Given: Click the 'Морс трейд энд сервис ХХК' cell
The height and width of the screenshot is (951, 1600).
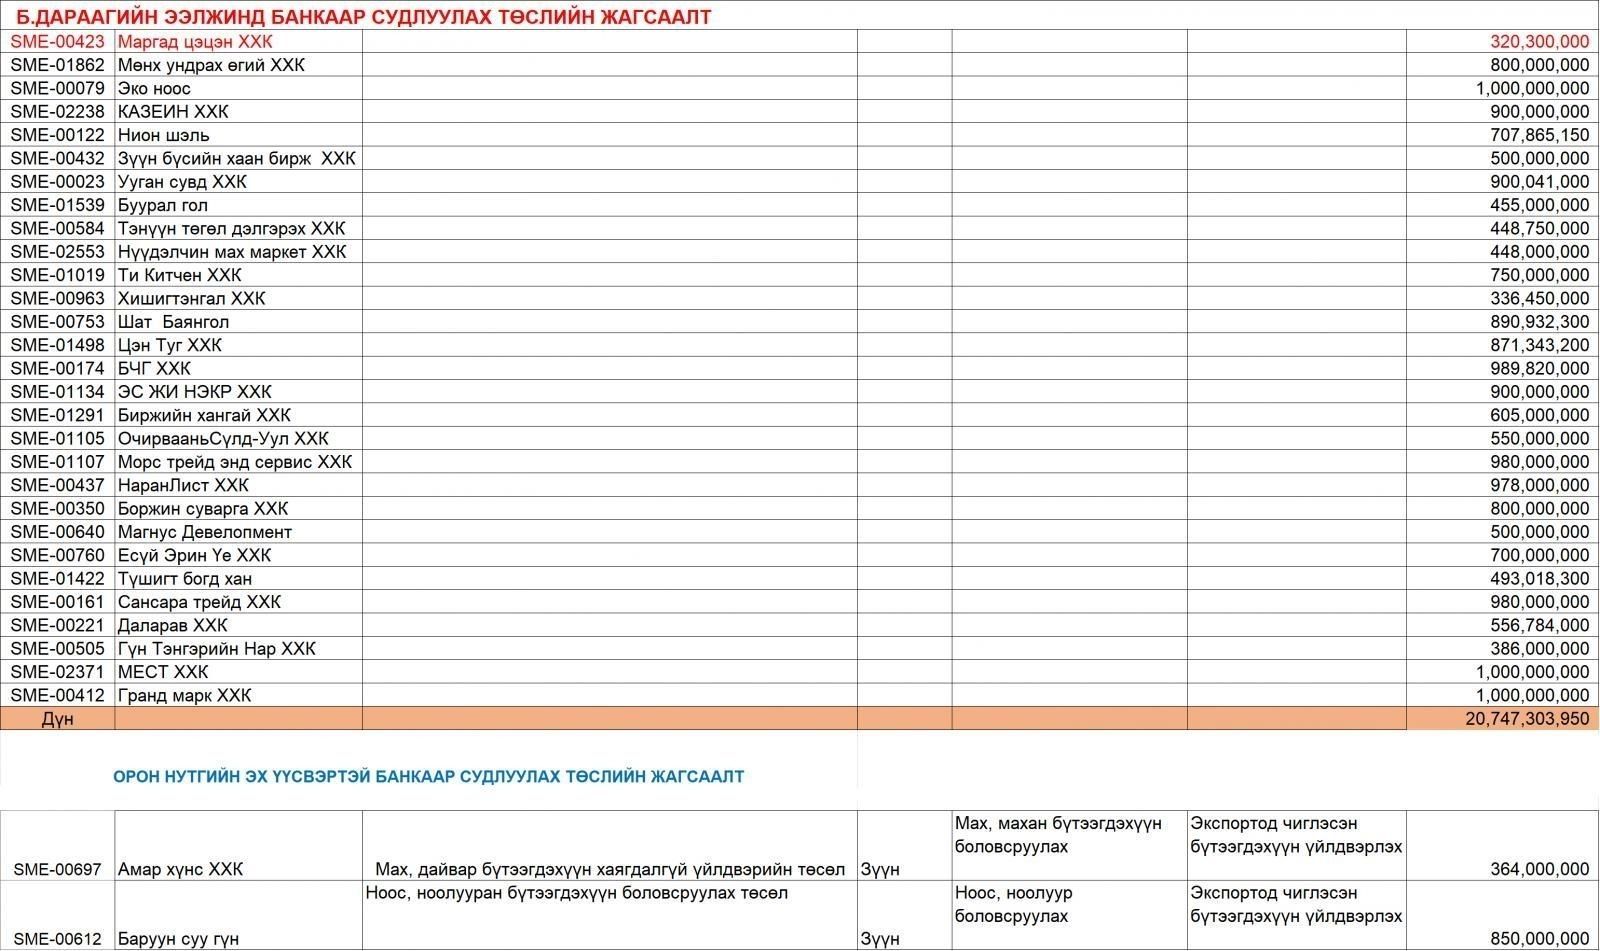Looking at the screenshot, I should click(x=235, y=462).
